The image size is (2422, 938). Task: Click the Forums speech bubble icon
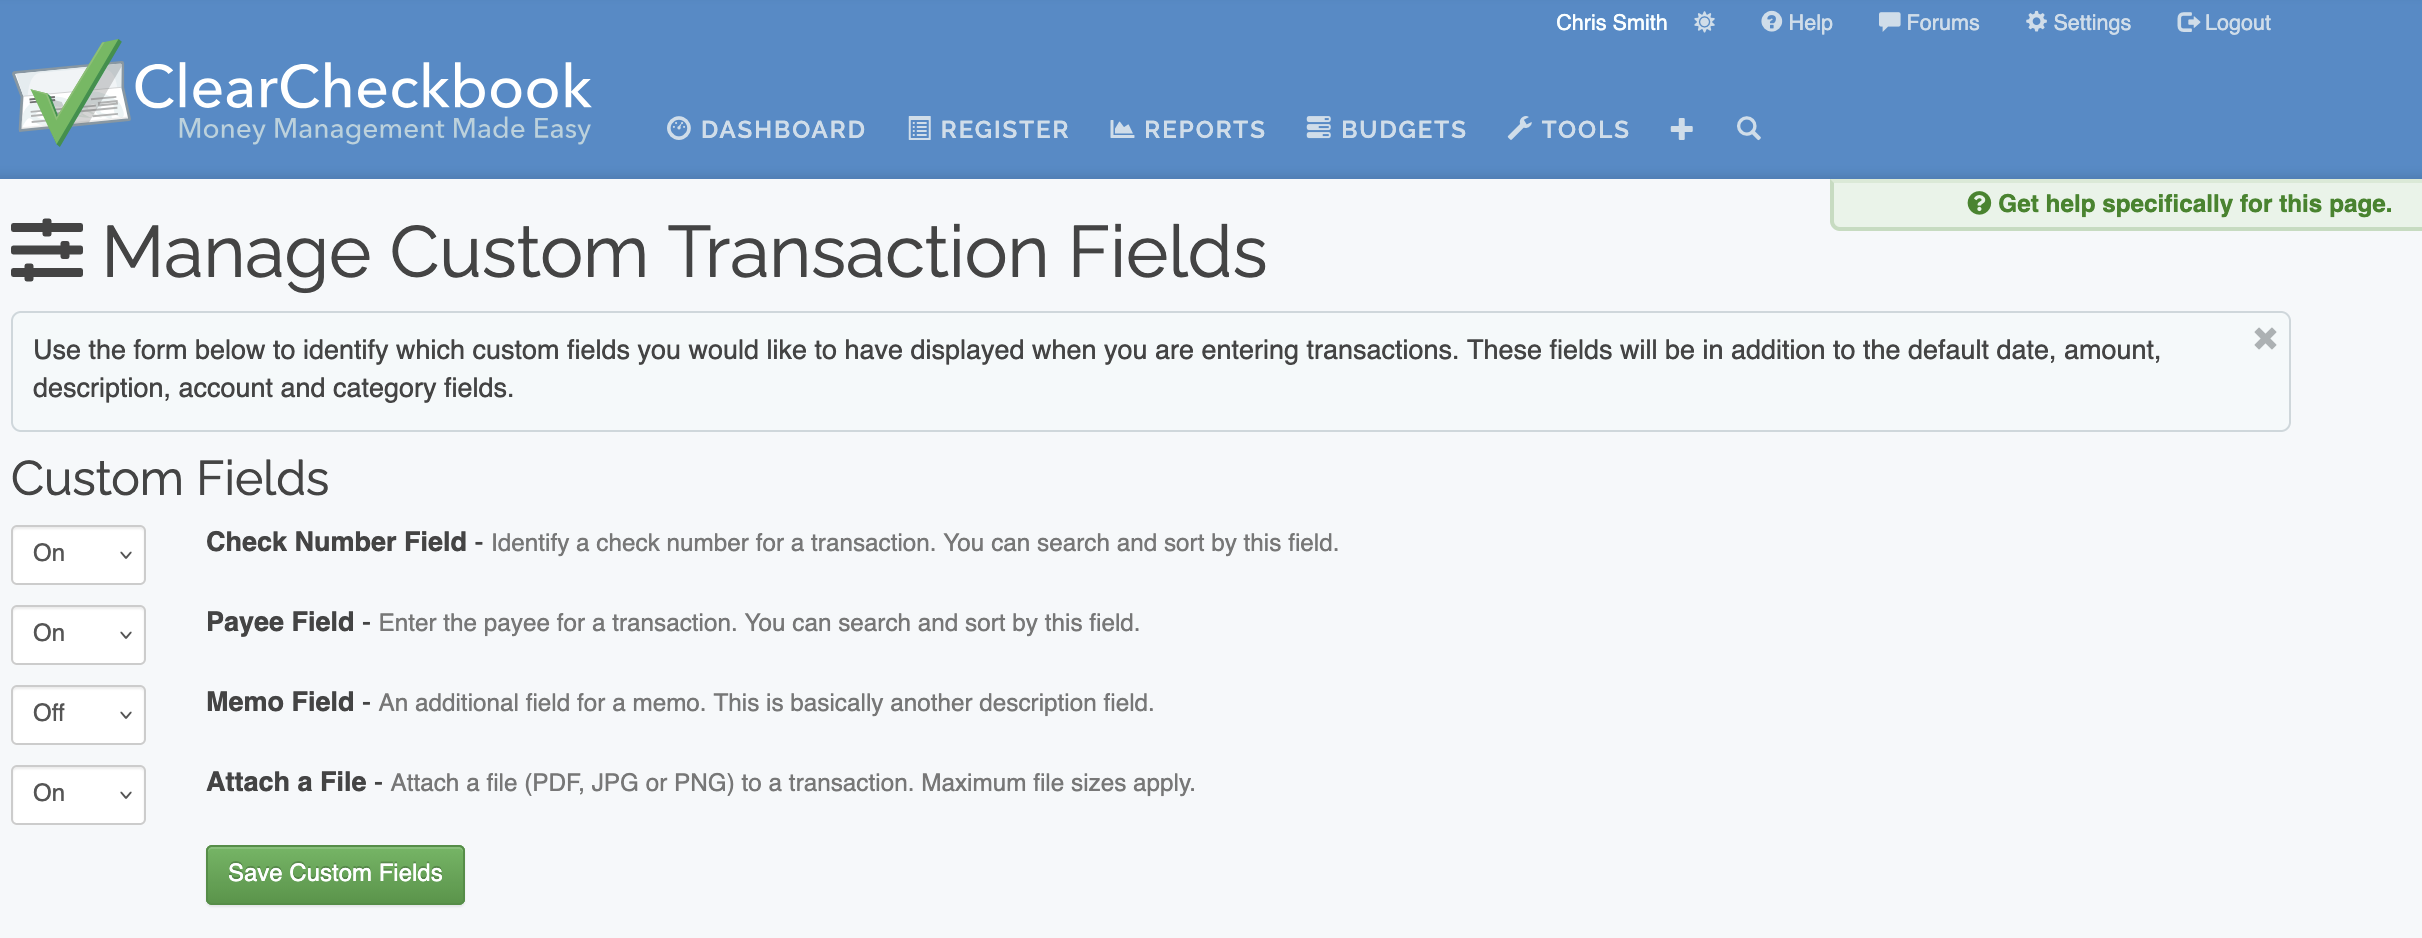pos(1889,22)
